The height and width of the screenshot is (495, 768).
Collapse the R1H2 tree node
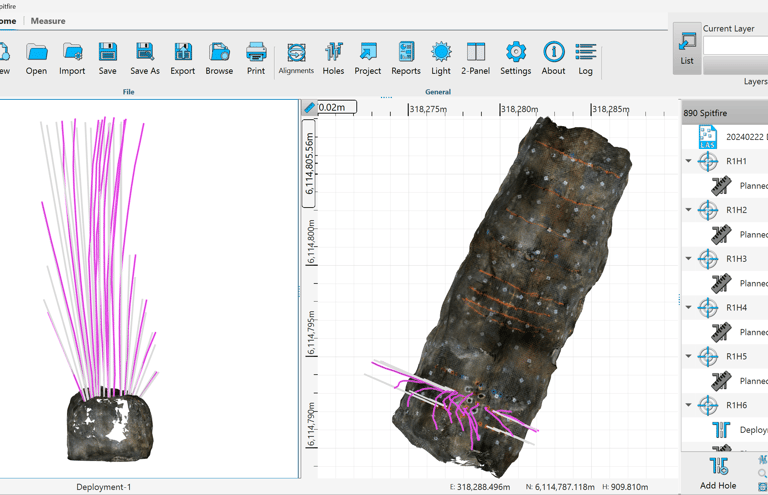689,210
